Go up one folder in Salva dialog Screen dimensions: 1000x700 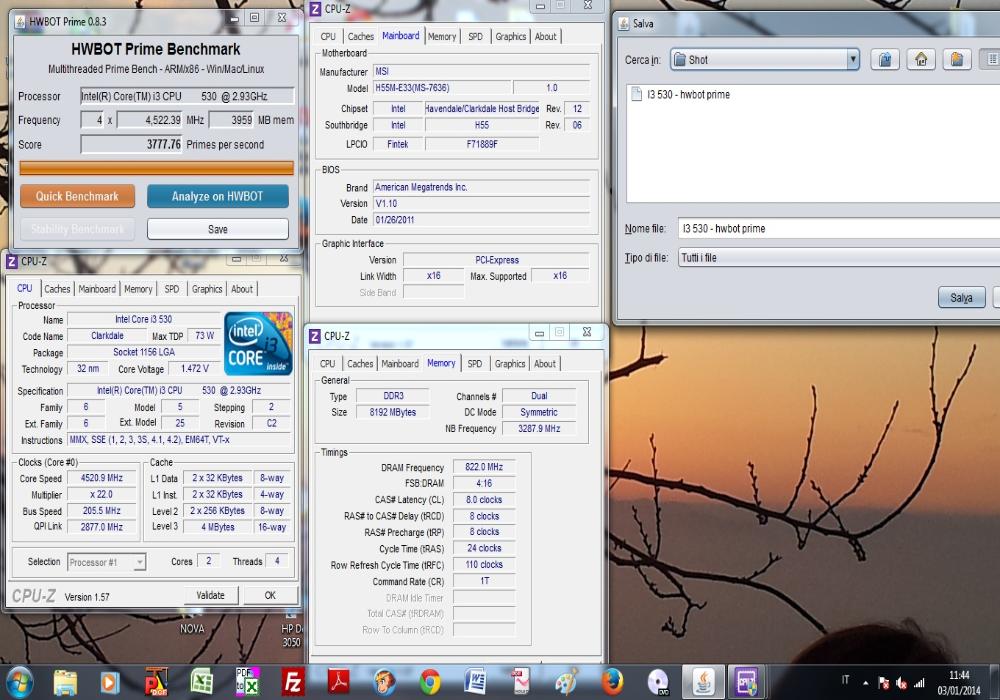pyautogui.click(x=885, y=59)
